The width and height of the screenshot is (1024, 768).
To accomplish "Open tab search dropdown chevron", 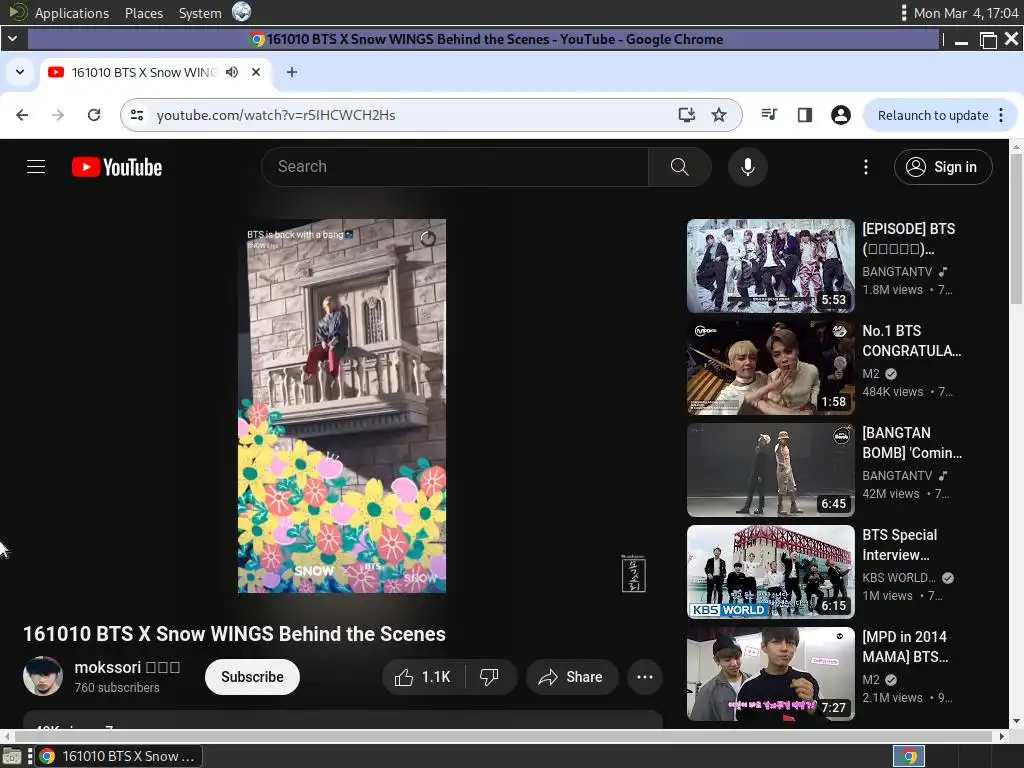I will [20, 72].
